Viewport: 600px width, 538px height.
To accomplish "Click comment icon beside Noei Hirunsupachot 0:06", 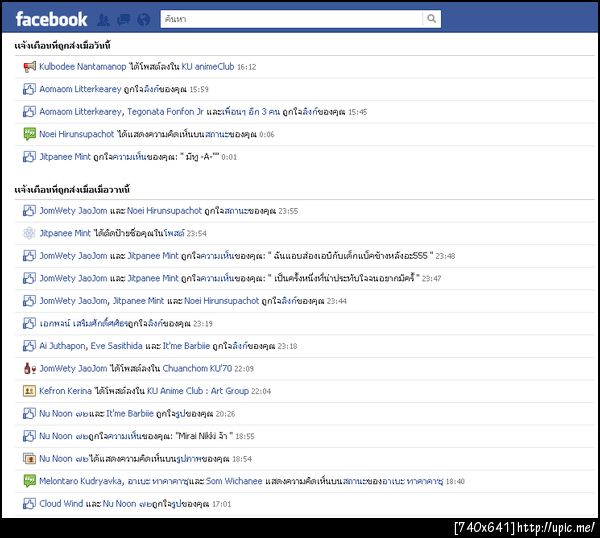I will [x=29, y=134].
